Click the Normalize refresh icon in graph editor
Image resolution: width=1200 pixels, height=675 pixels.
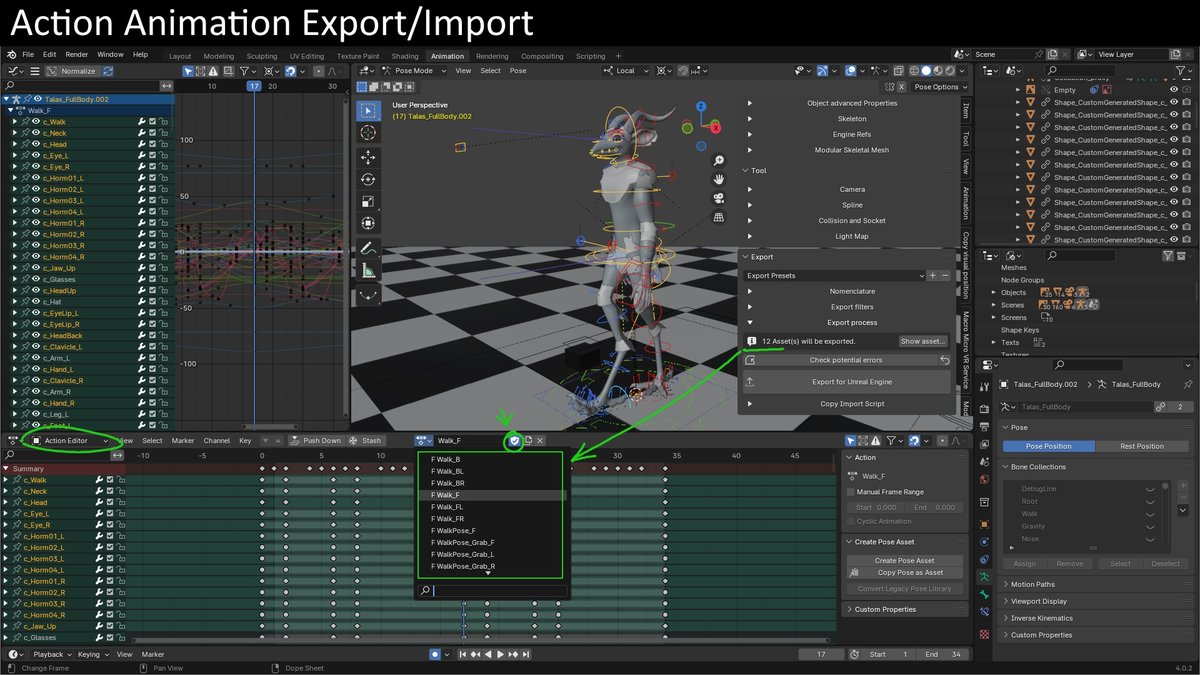click(108, 71)
